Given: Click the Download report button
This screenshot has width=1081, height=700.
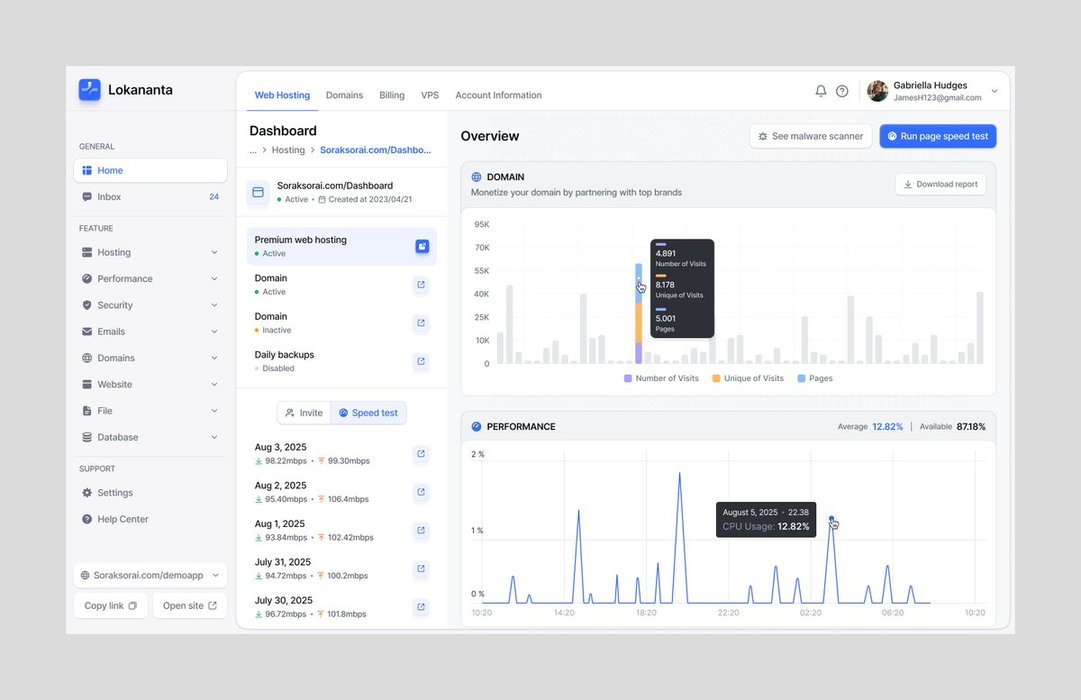Looking at the screenshot, I should [x=940, y=184].
